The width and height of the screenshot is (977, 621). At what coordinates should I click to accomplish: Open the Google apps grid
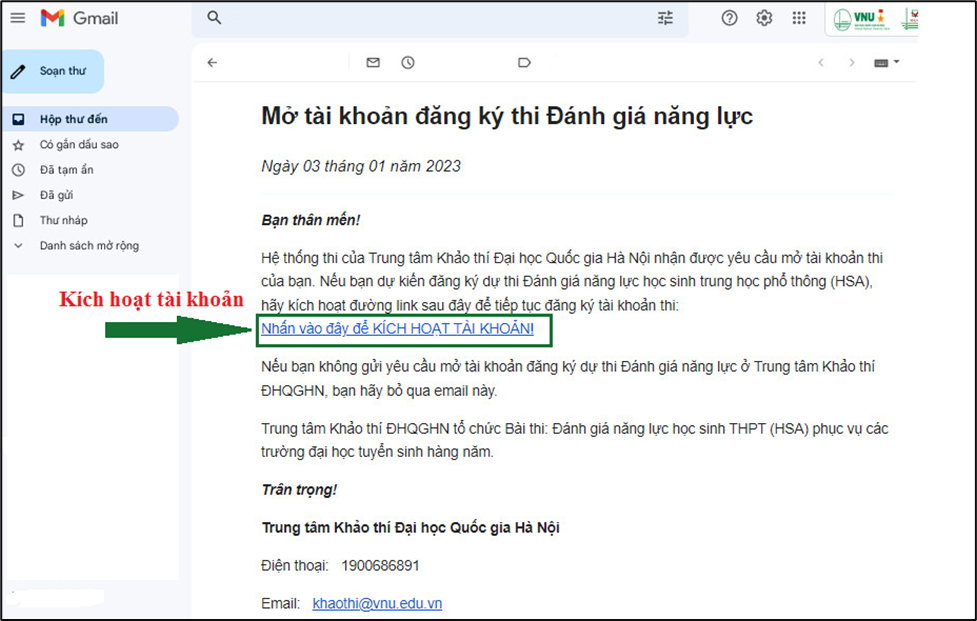[x=799, y=18]
